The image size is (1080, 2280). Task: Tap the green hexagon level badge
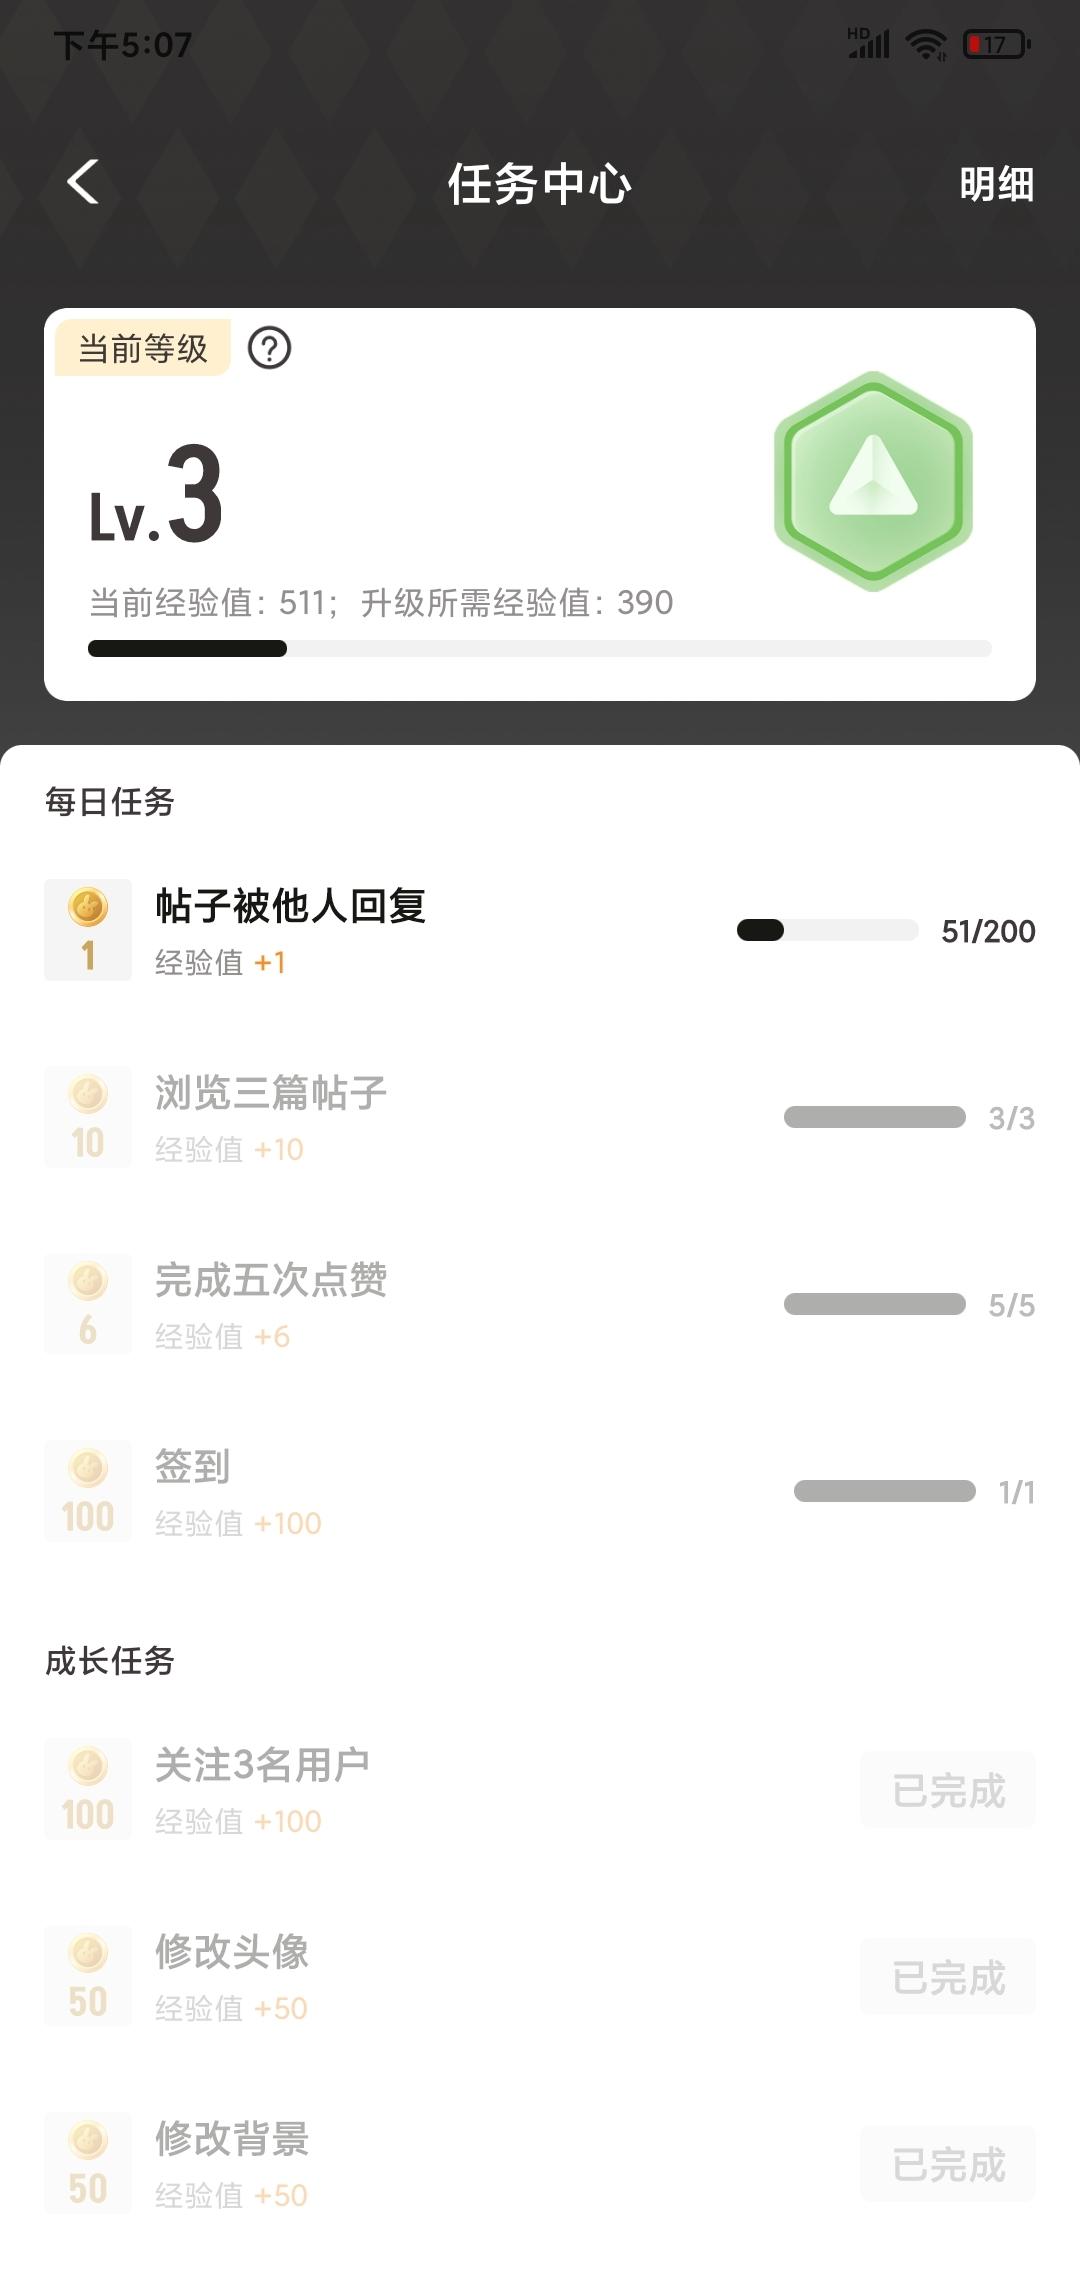click(873, 481)
